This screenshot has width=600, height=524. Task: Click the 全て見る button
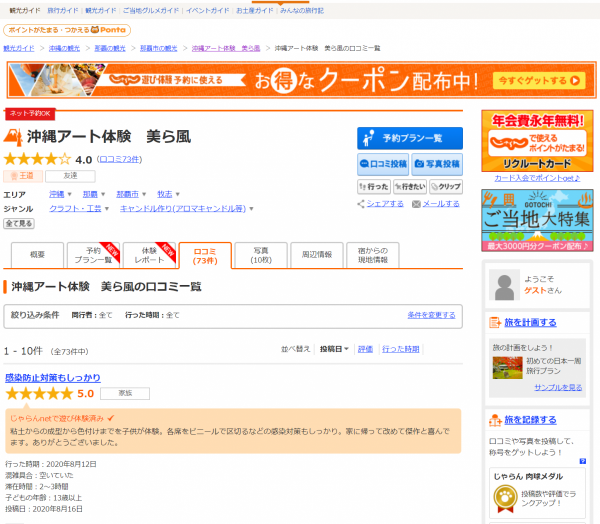[x=19, y=223]
